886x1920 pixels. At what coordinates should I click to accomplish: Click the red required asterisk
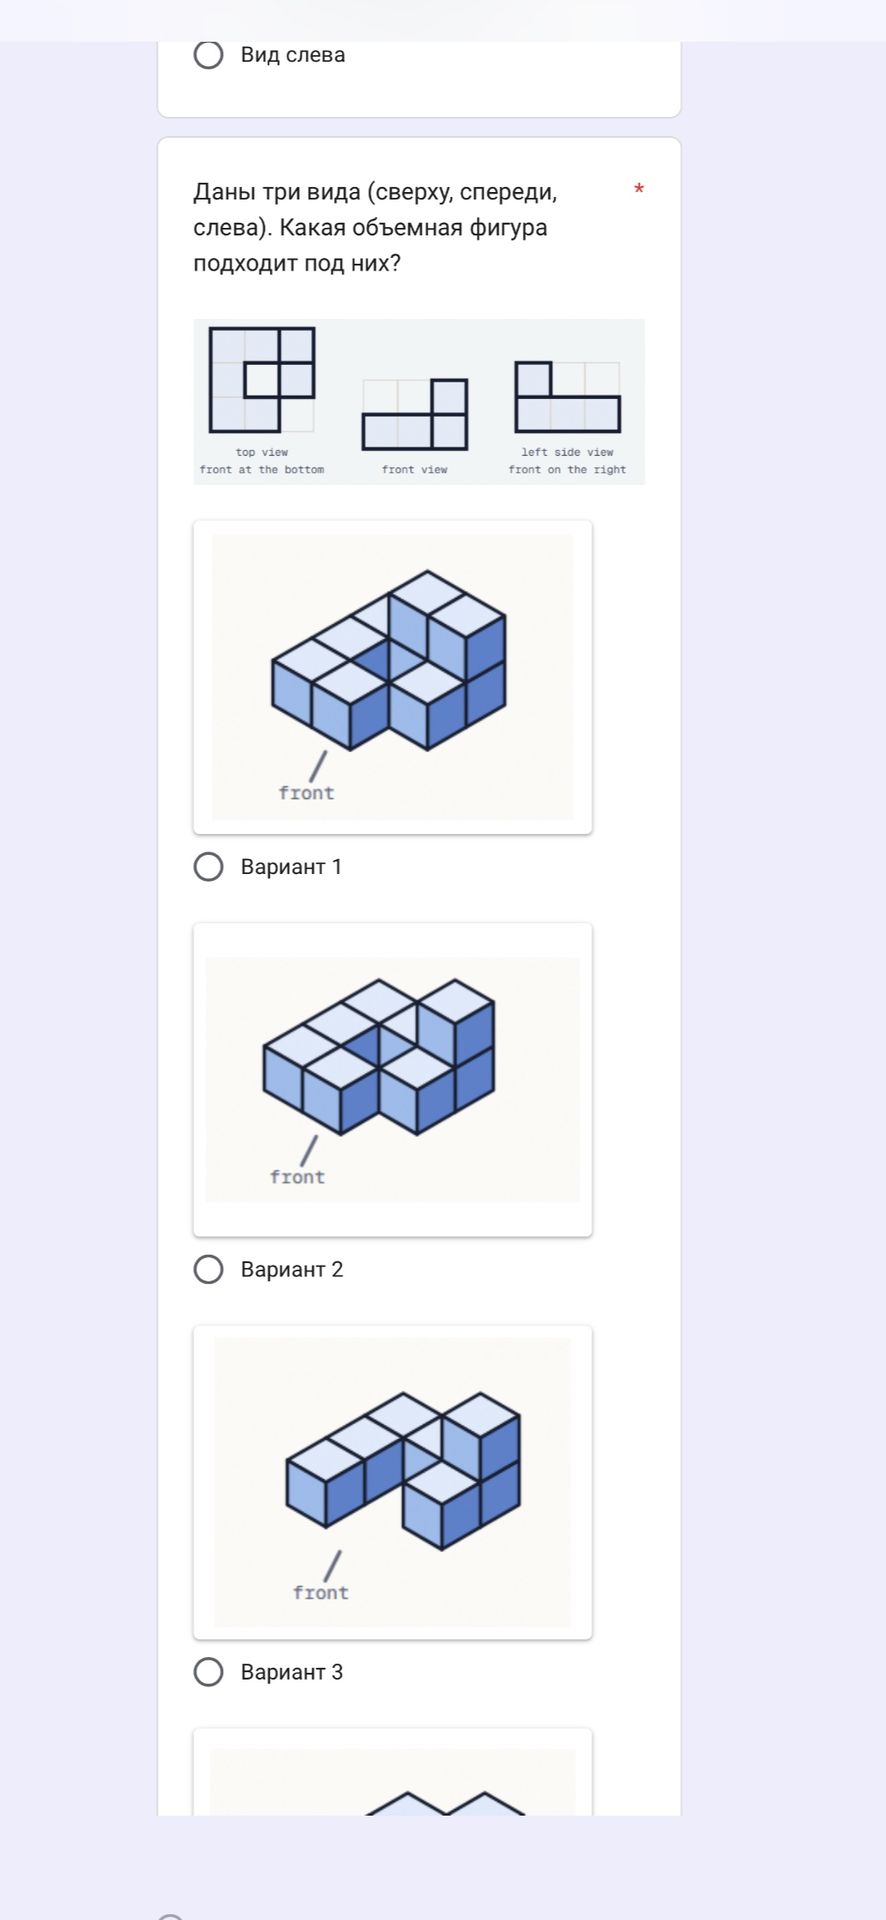pyautogui.click(x=639, y=190)
